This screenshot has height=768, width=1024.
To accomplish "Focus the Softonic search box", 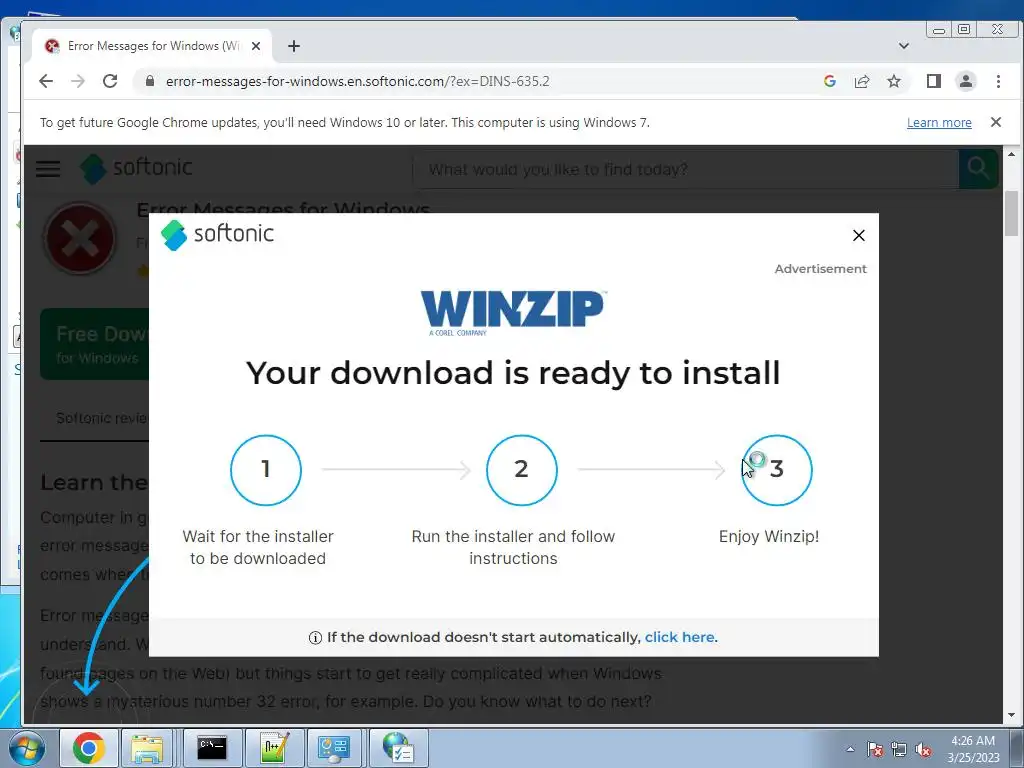I will click(686, 170).
